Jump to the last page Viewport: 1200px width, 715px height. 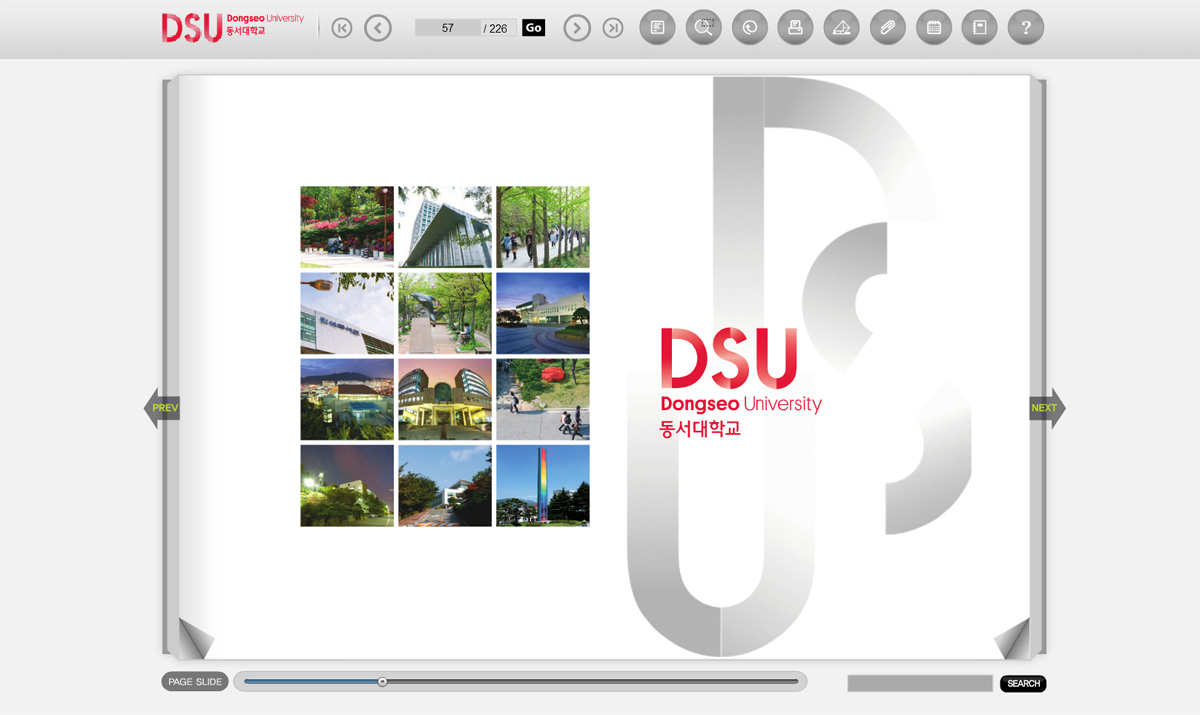coord(613,28)
